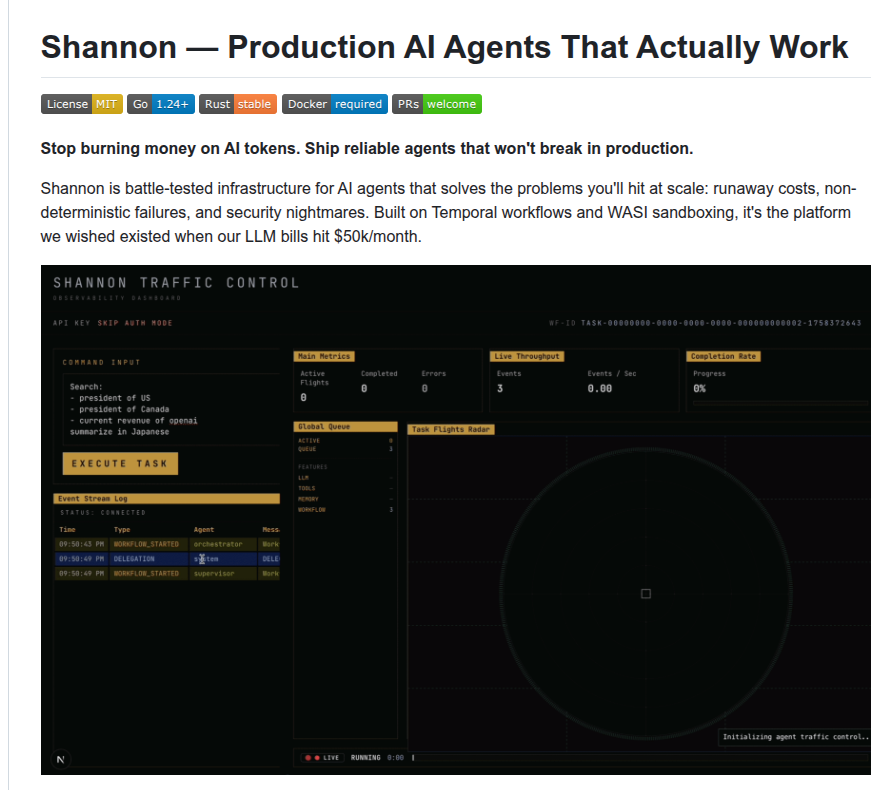The image size is (888, 790).
Task: Click the COMMAND INPUT panel label
Action: 101,362
